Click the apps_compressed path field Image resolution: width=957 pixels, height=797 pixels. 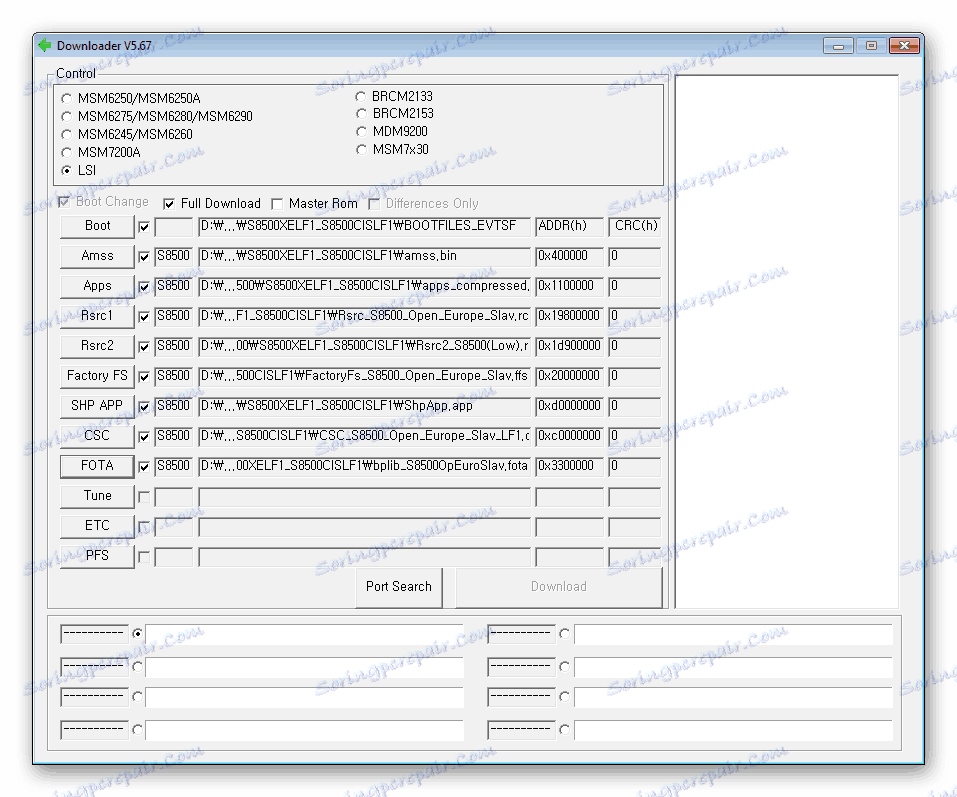click(x=364, y=286)
